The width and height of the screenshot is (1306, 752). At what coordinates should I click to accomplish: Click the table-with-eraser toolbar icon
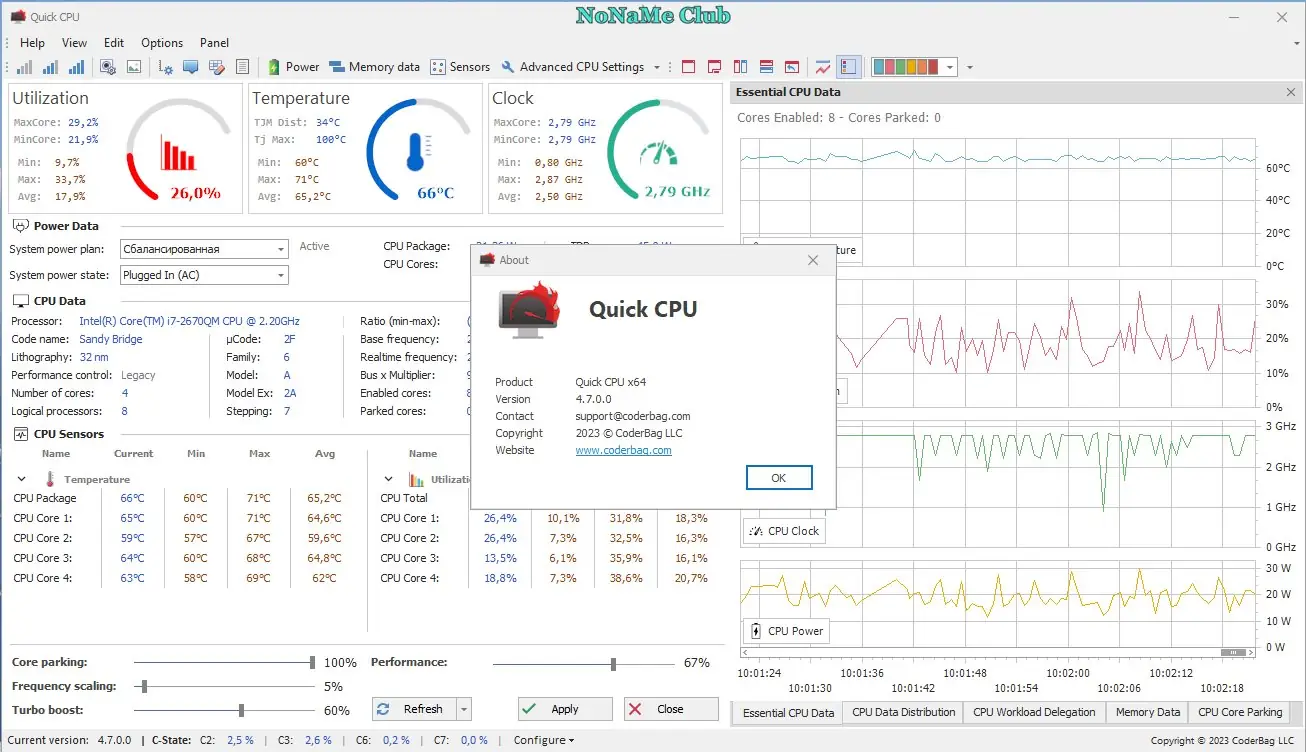click(x=216, y=67)
